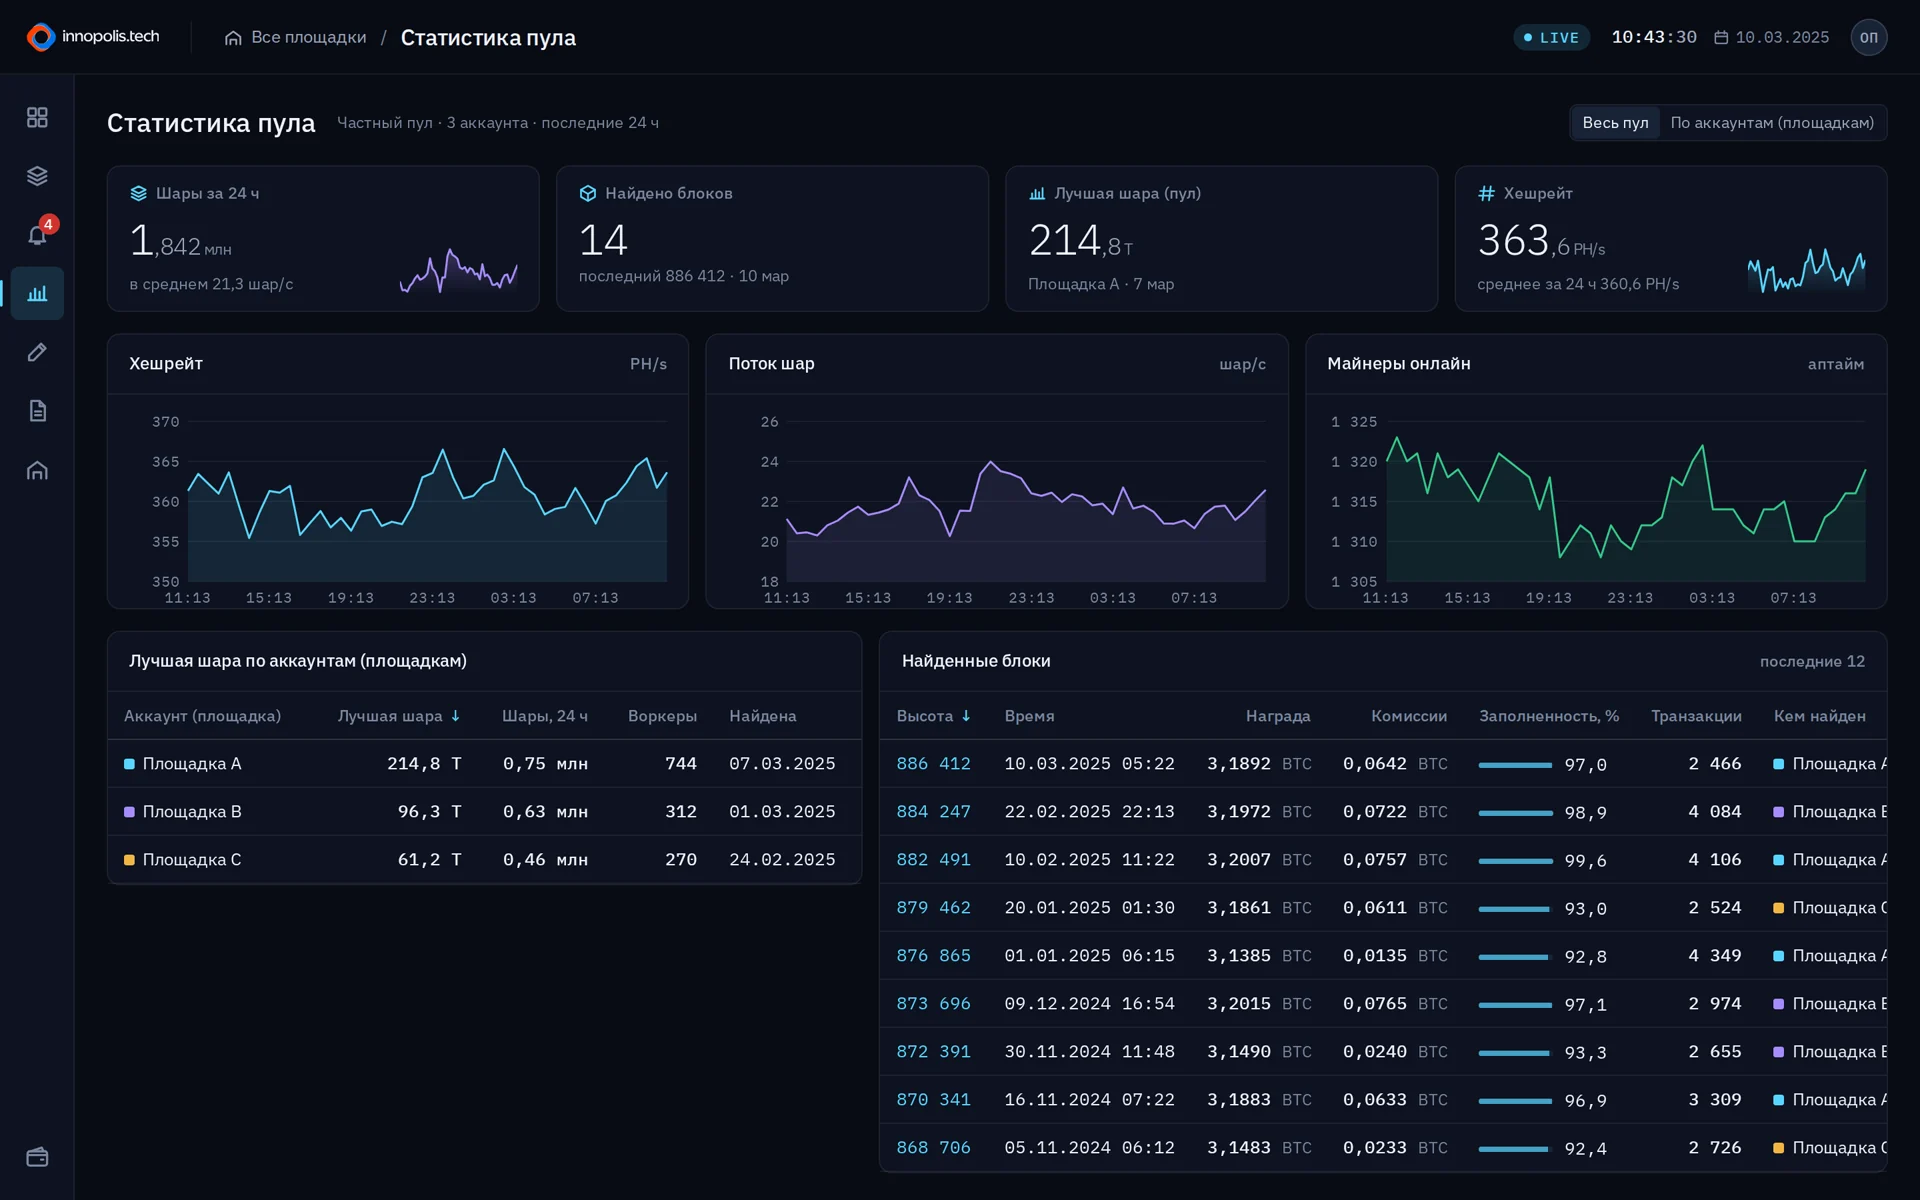Screen dimensions: 1920x1200
Task: Click 'Награда' column header
Action: click(1277, 716)
